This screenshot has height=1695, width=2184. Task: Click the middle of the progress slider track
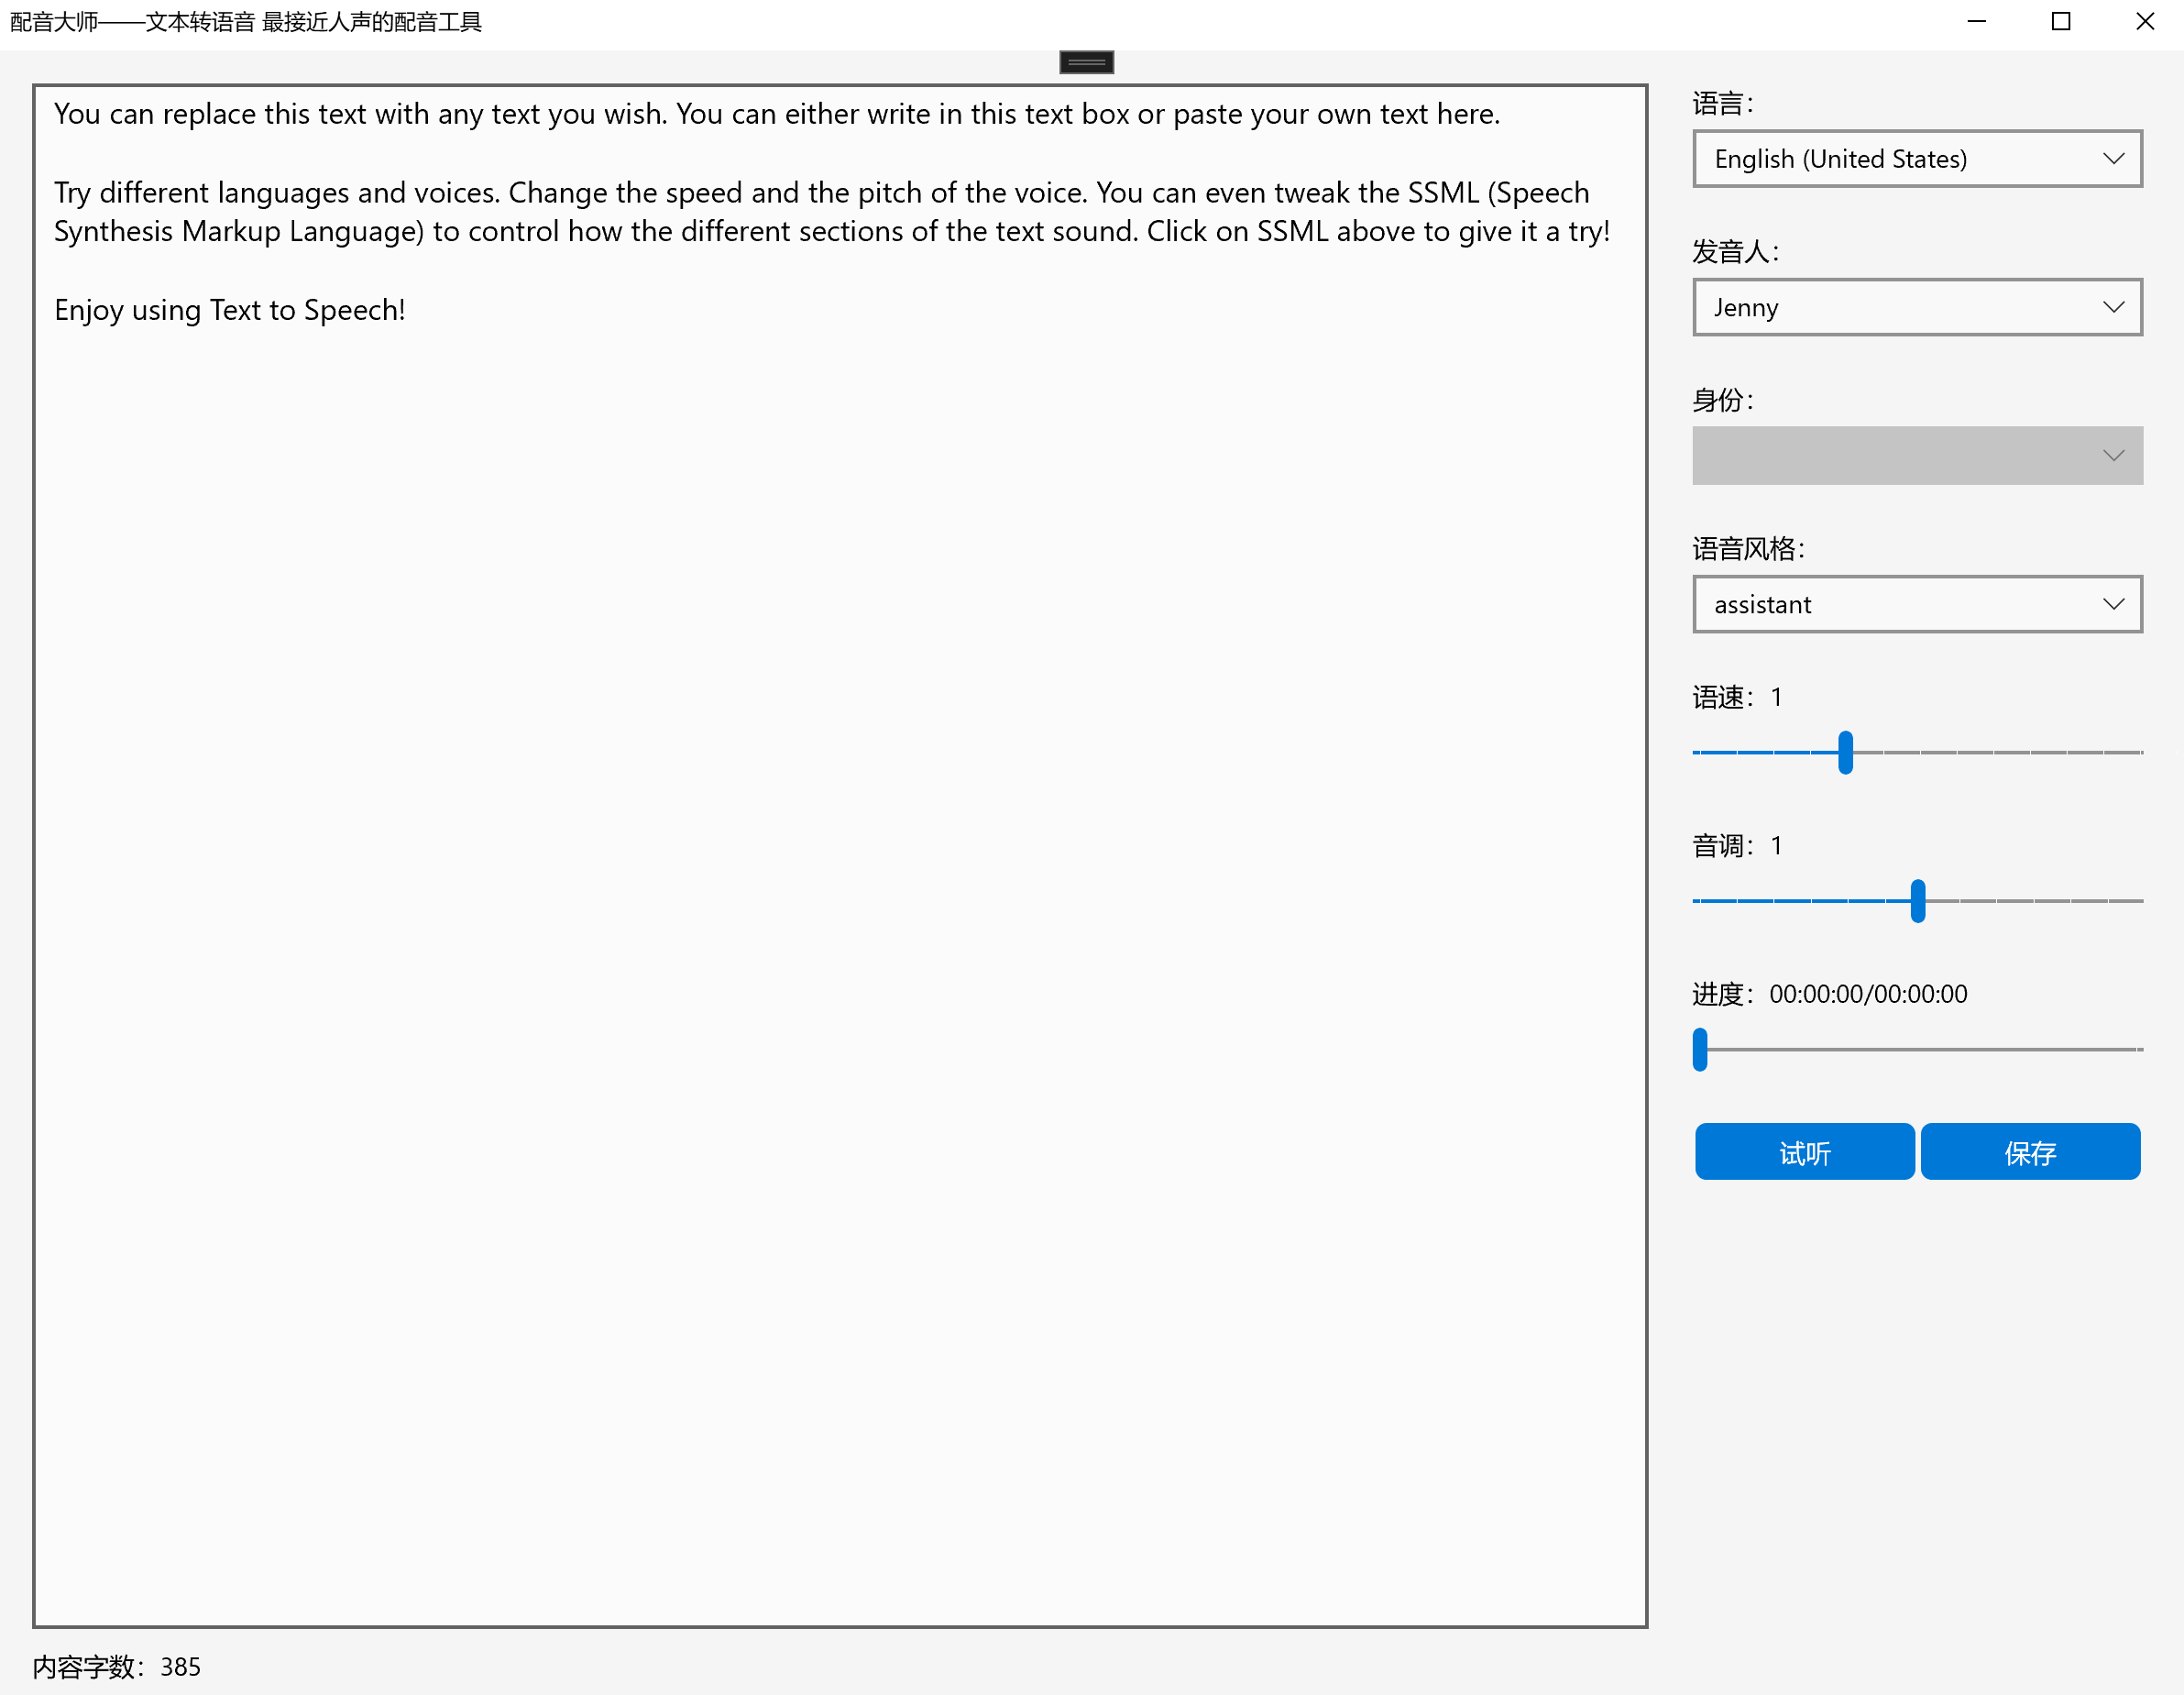pos(1920,1049)
